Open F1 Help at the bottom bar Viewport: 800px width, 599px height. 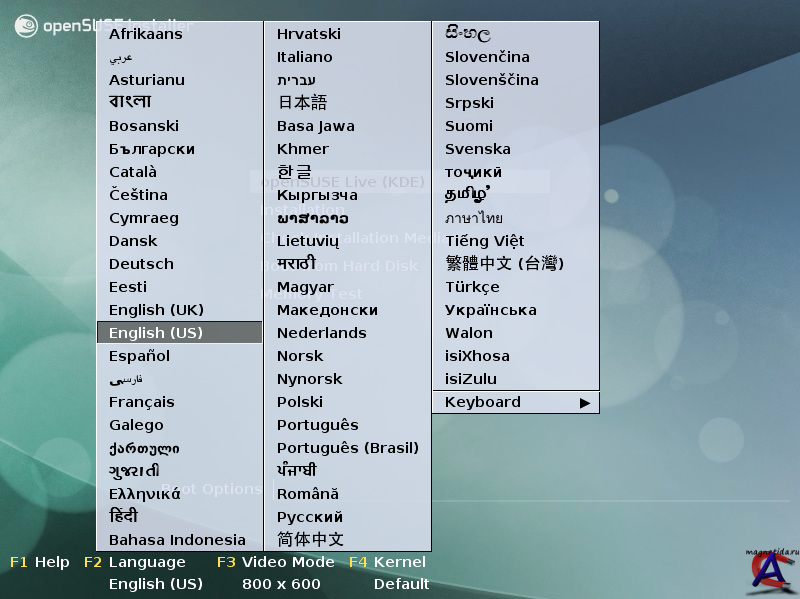(x=40, y=562)
